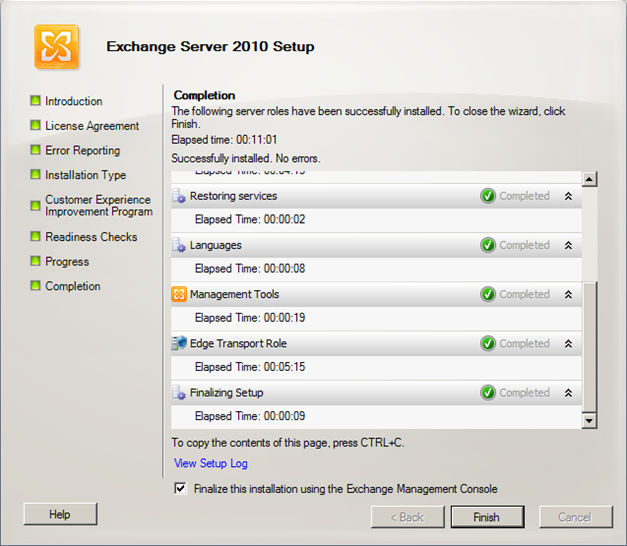627x546 pixels.
Task: Click the Management Tools orange Exchange icon
Action: tap(179, 294)
